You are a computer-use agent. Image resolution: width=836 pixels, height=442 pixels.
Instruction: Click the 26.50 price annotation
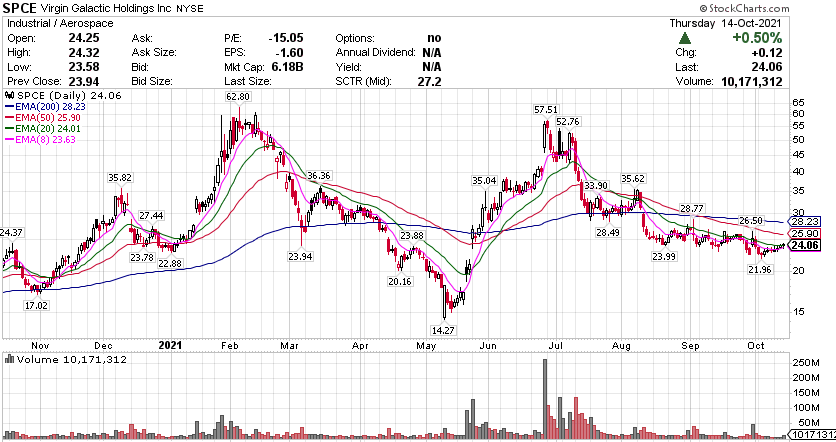750,220
